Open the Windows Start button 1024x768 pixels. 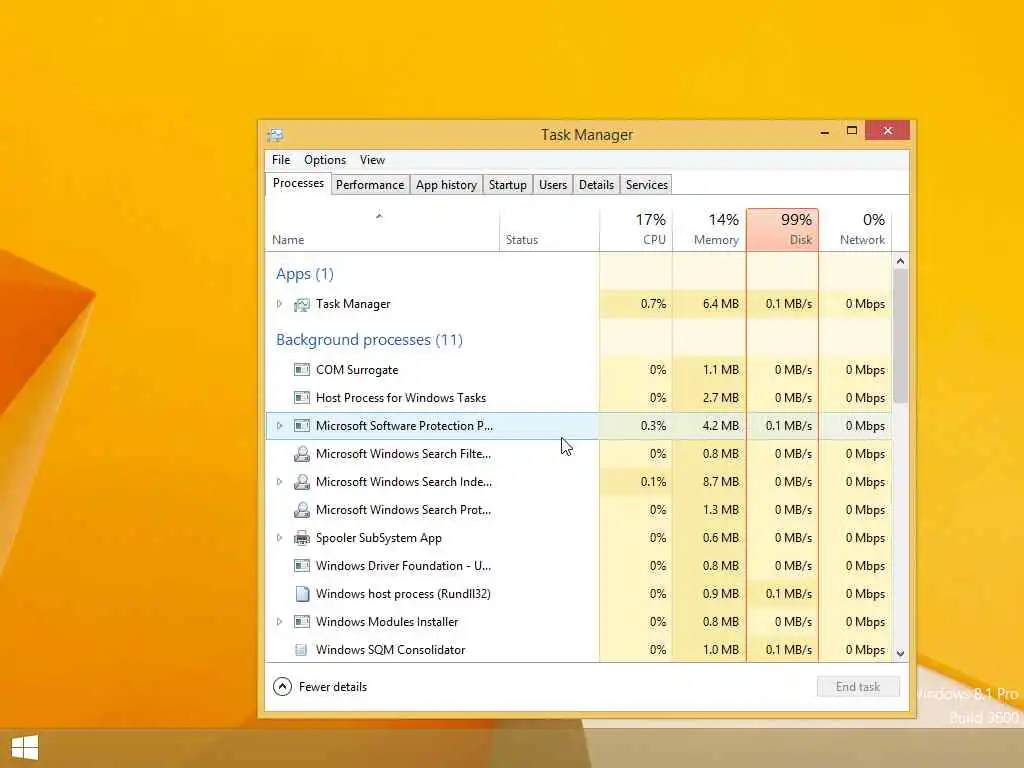point(25,748)
